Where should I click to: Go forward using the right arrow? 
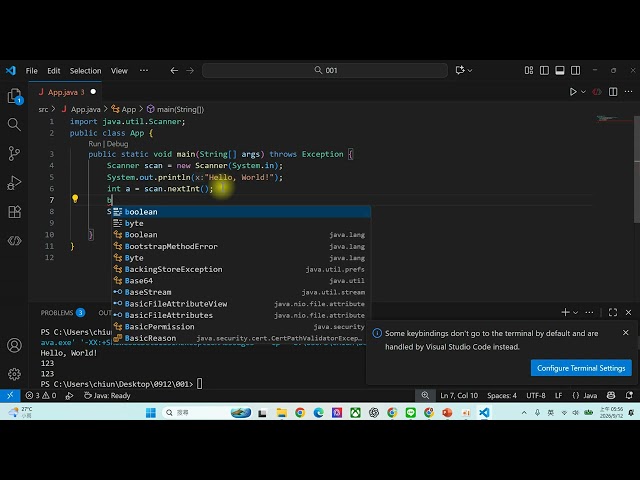pos(190,71)
